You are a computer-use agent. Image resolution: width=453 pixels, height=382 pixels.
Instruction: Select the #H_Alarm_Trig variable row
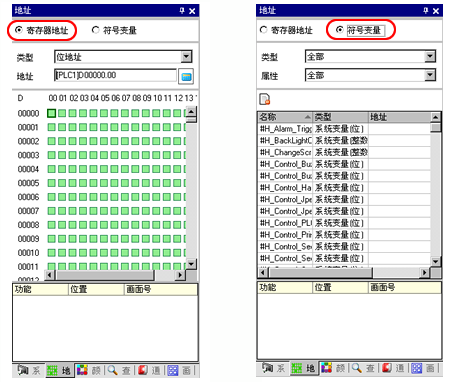pos(345,129)
